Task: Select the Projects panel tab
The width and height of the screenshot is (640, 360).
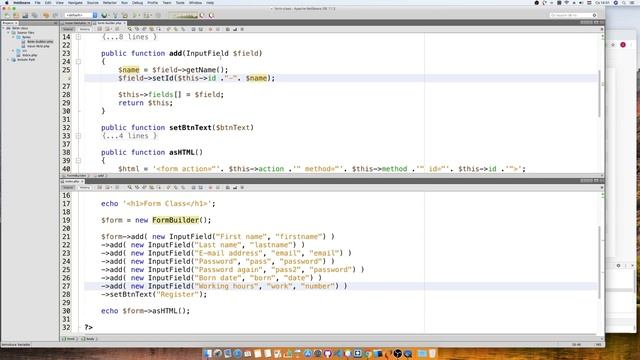Action: tap(10, 23)
